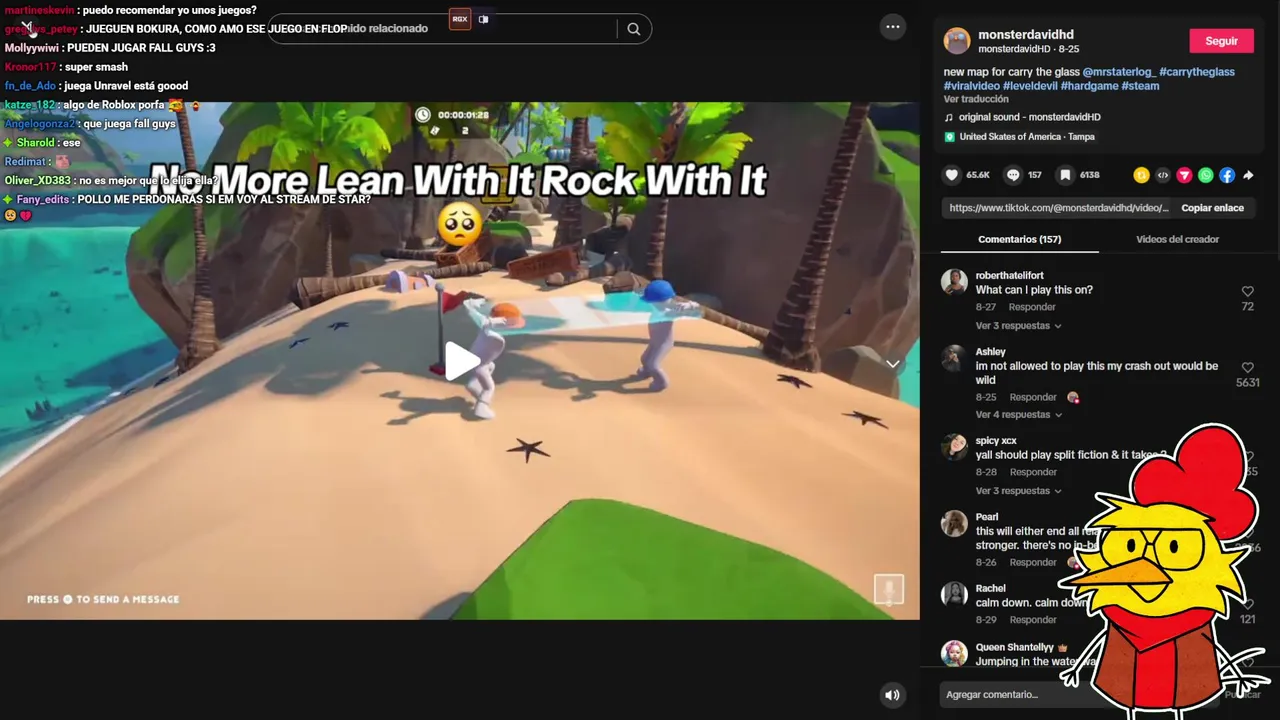Send to friends with red arrow icon
This screenshot has height=720, width=1280.
(1184, 175)
